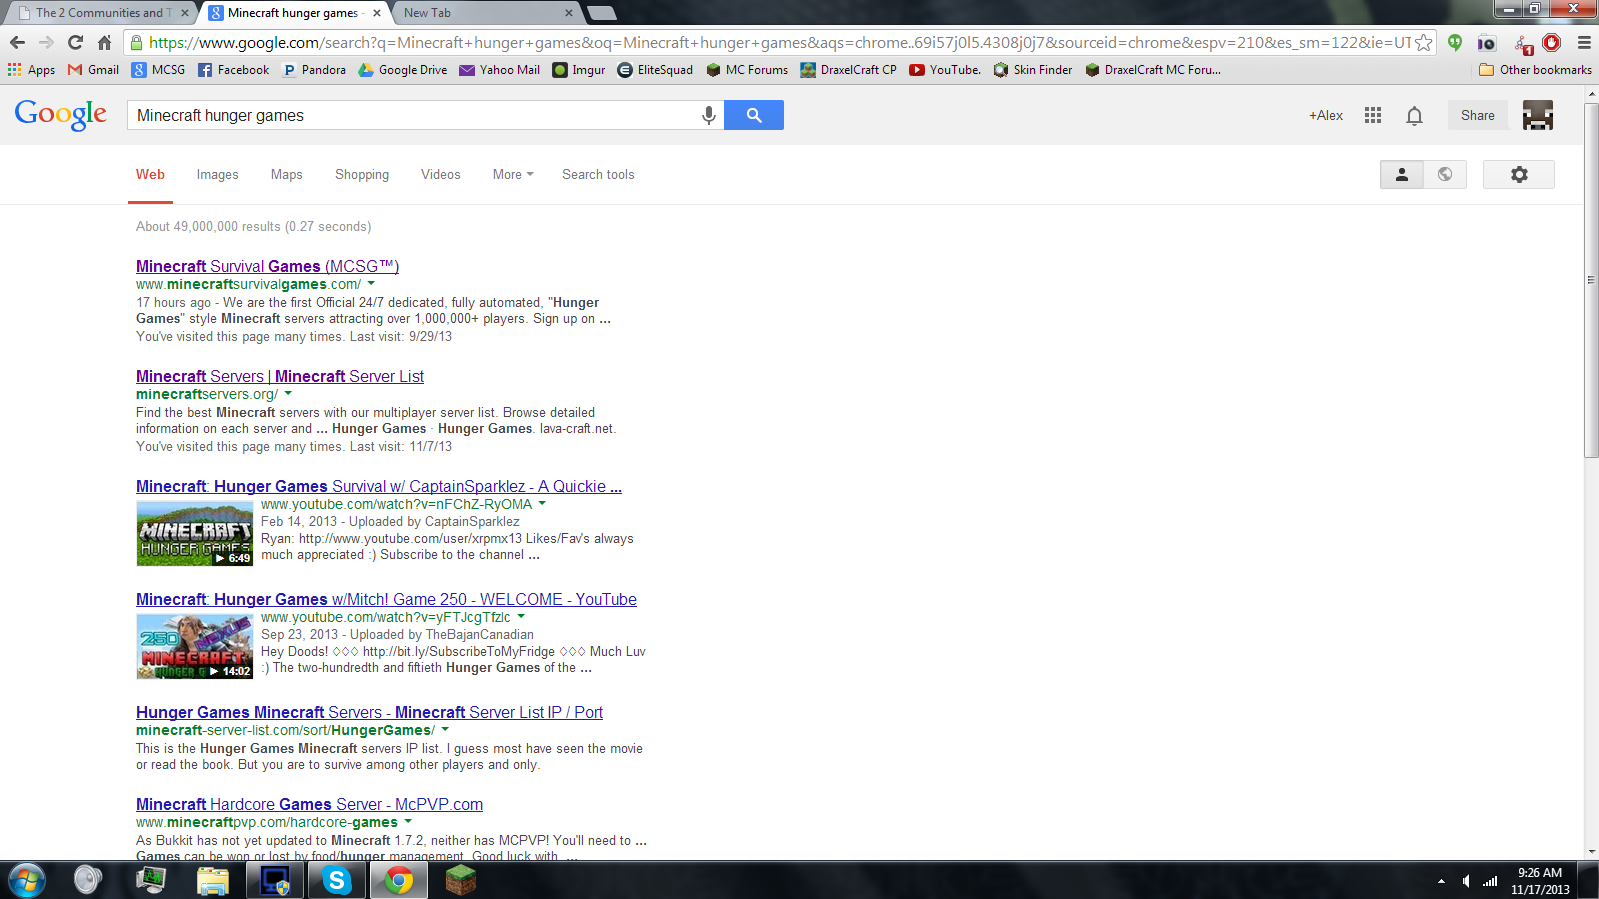Open the Yahoo Mail bookmark
Viewport: 1599px width, 899px height.
tap(499, 70)
